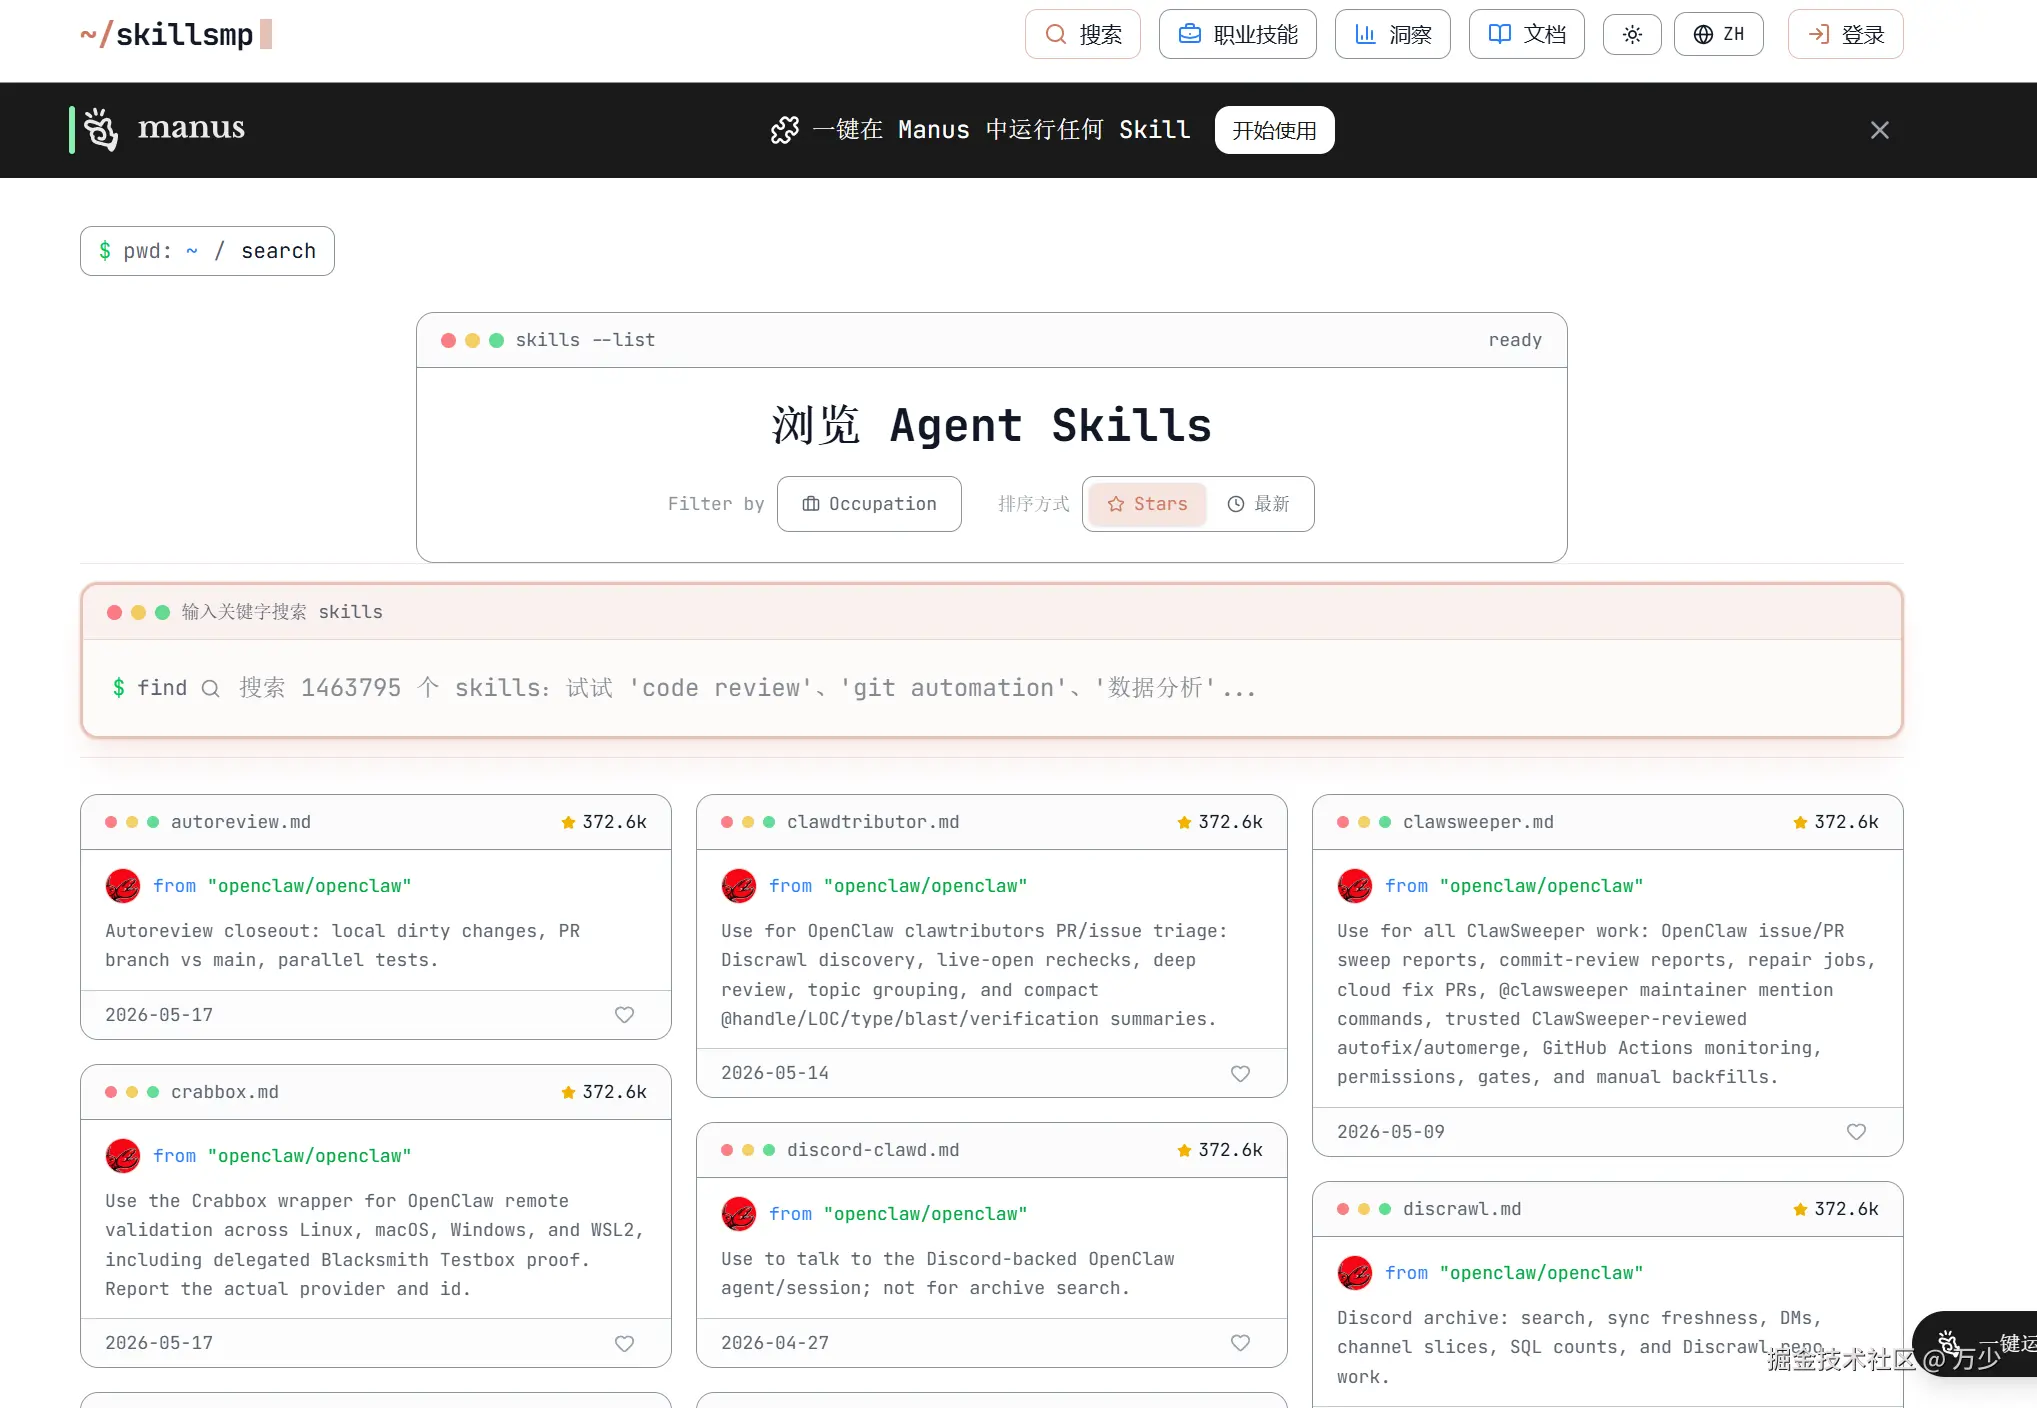Click the 'skills --list' terminal title
The width and height of the screenshot is (2037, 1408).
[x=585, y=340]
